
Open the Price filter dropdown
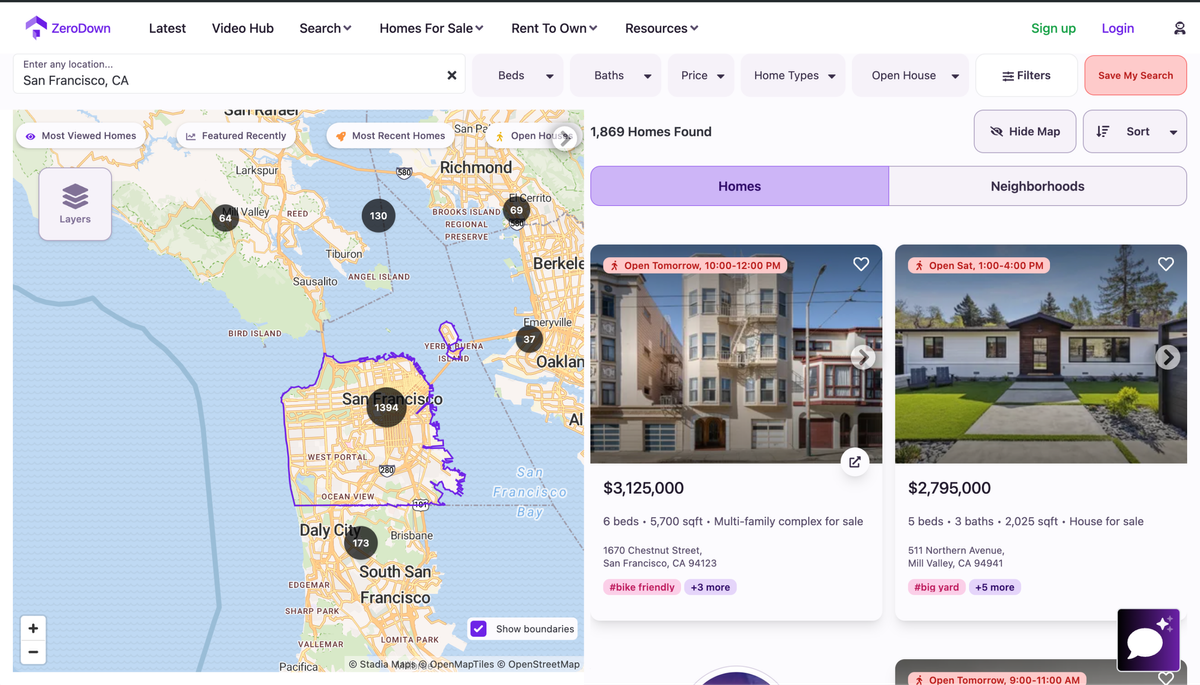700,75
